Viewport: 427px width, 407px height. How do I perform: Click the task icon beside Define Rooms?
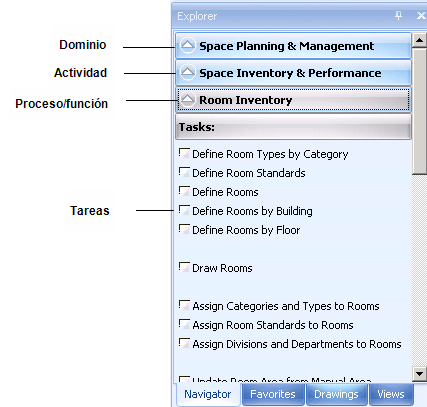click(184, 191)
